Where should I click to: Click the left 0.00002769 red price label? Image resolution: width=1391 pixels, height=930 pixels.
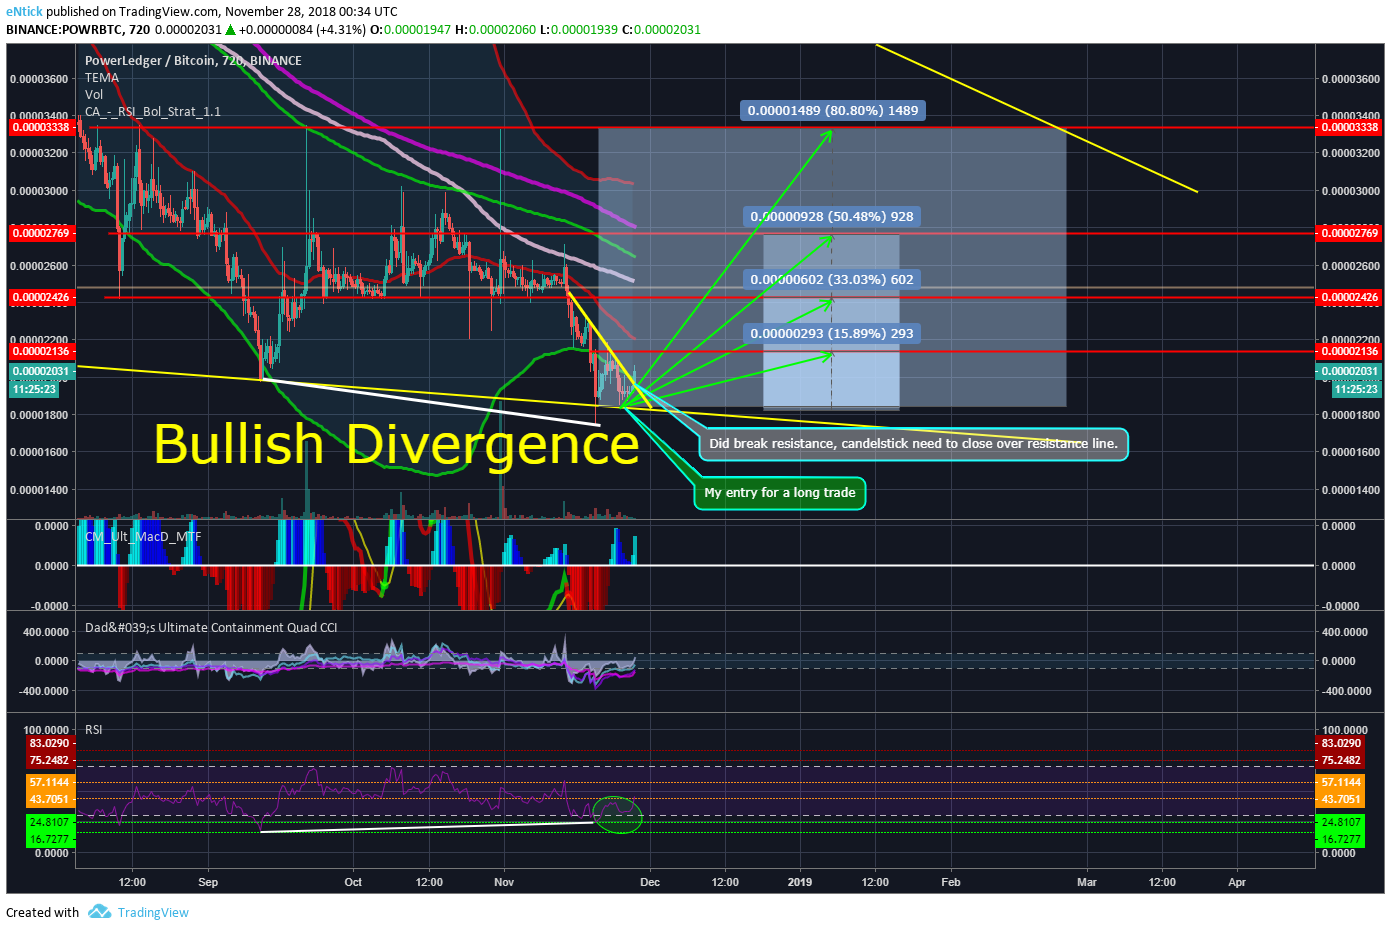point(41,233)
